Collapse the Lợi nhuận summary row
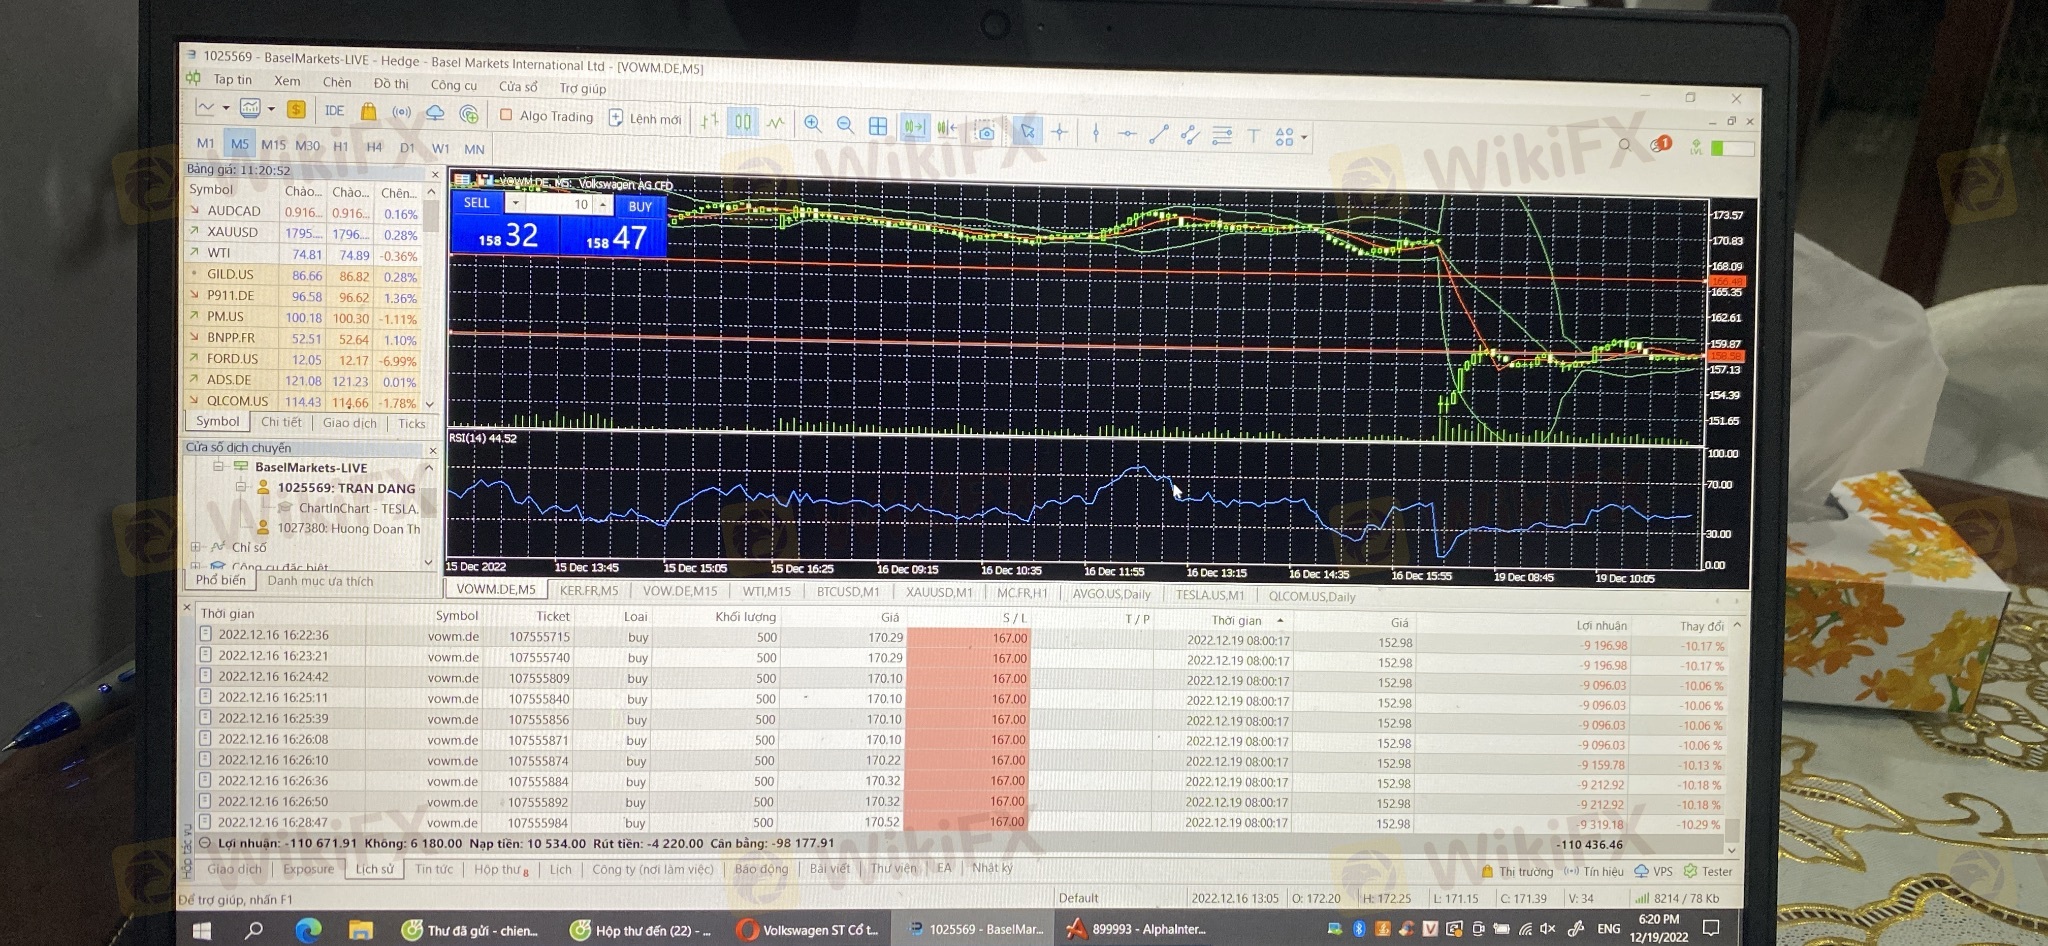This screenshot has height=946, width=2048. (204, 843)
